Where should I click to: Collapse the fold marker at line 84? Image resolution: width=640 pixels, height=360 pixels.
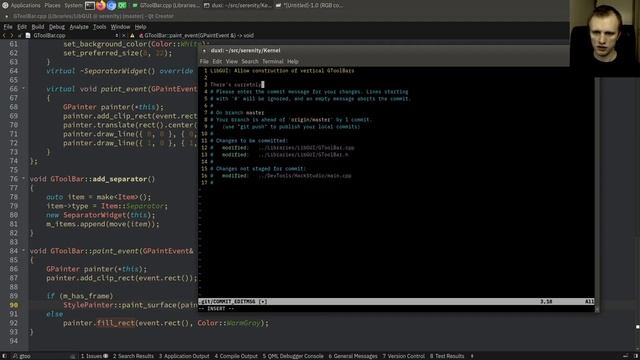click(x=23, y=251)
